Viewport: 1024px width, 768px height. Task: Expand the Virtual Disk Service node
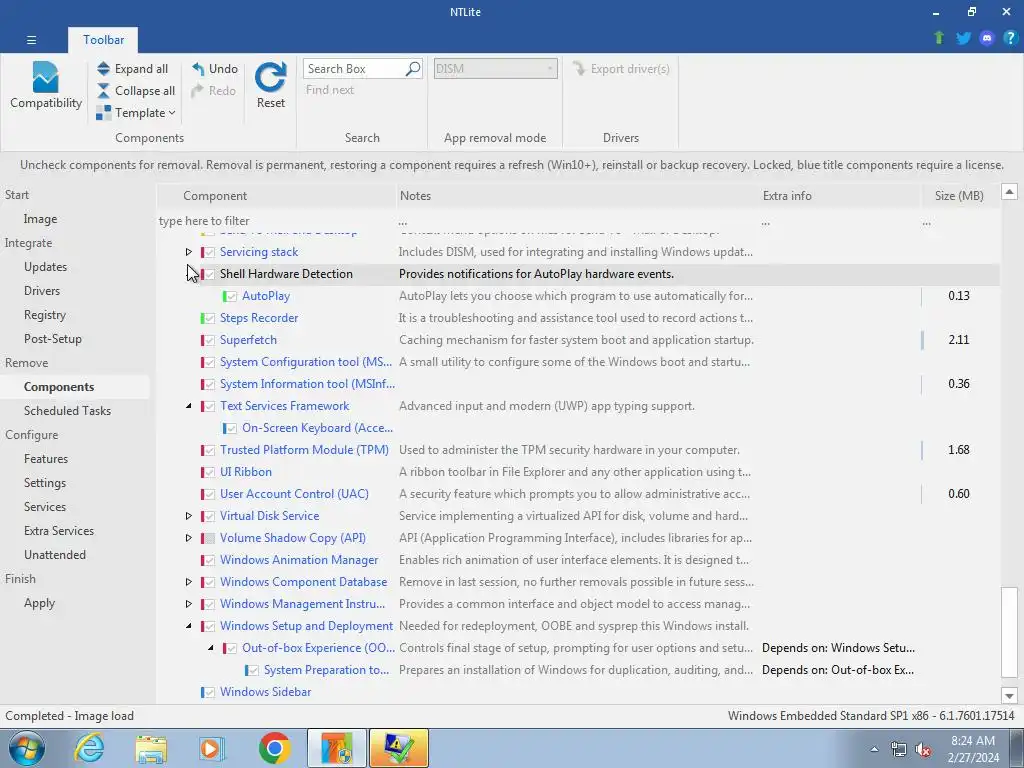tap(189, 516)
